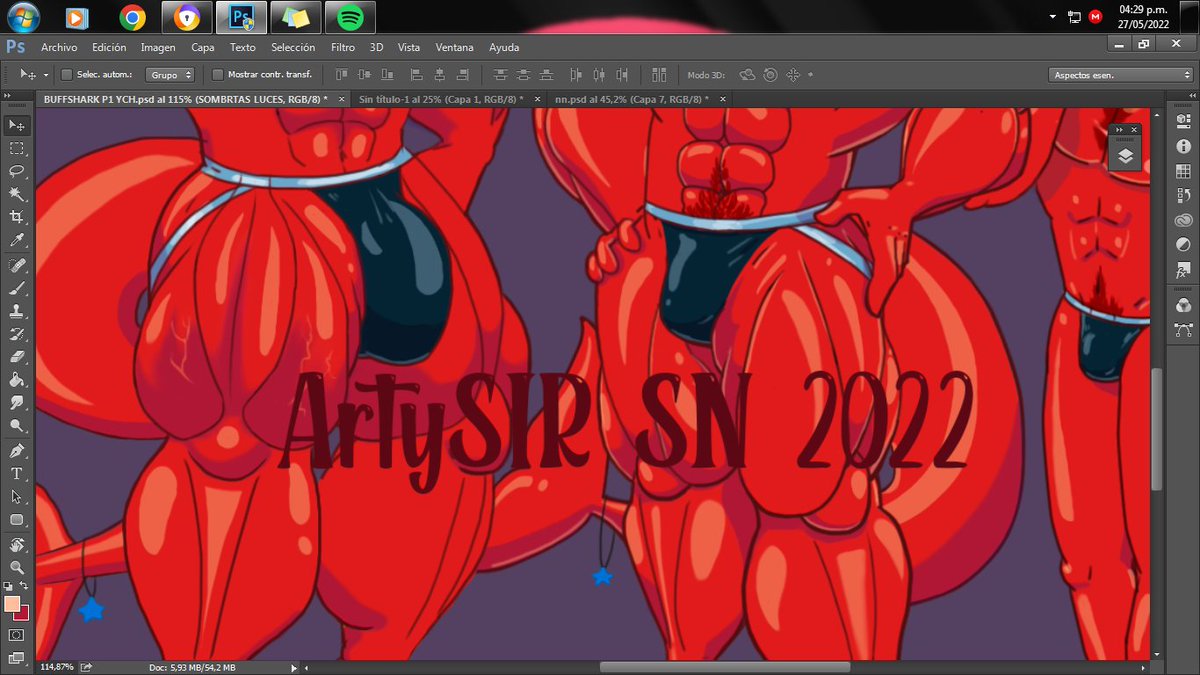Click the Auto-Align Layers icon
The width and height of the screenshot is (1200, 675).
coord(659,75)
